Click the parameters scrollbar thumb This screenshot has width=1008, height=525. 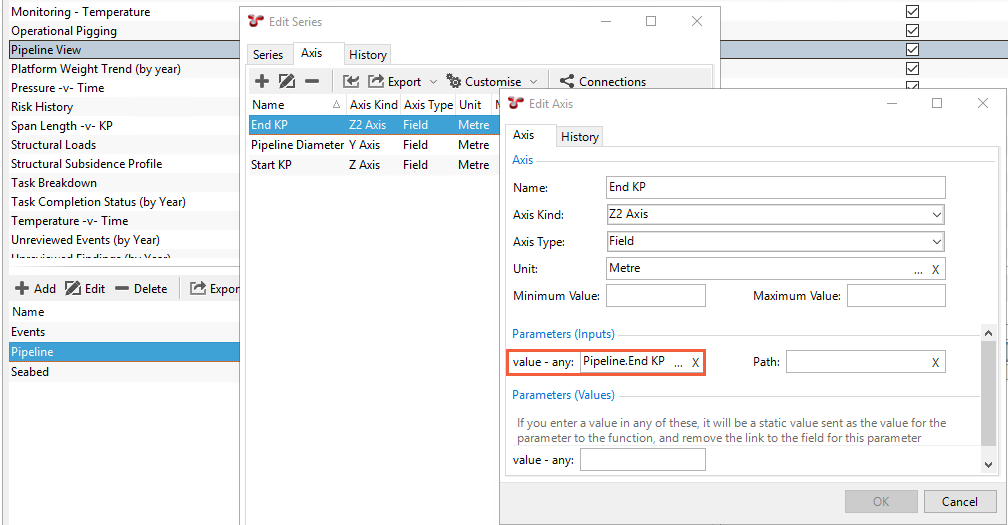(989, 393)
